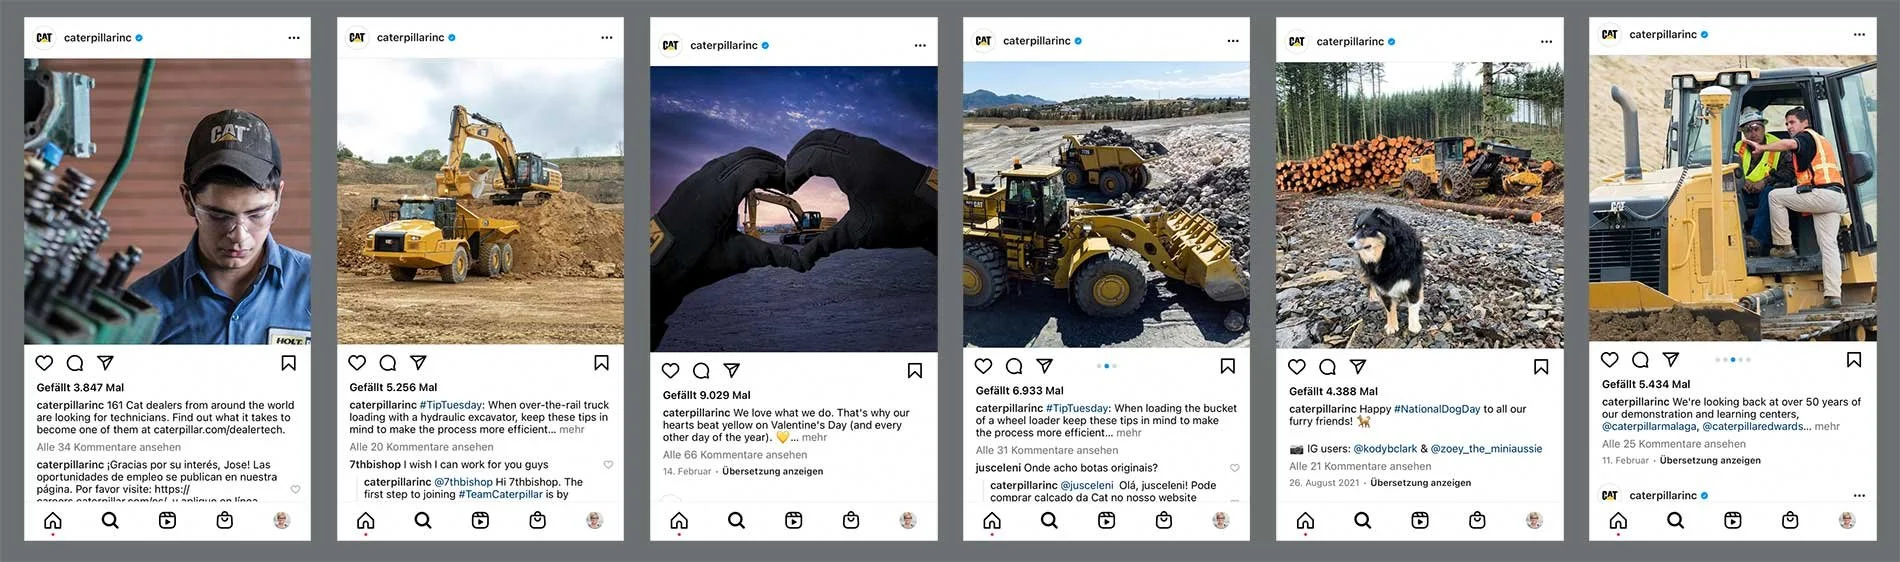Screen dimensions: 1900x562
Task: Go home from first post's bottom bar
Action: (x=53, y=520)
